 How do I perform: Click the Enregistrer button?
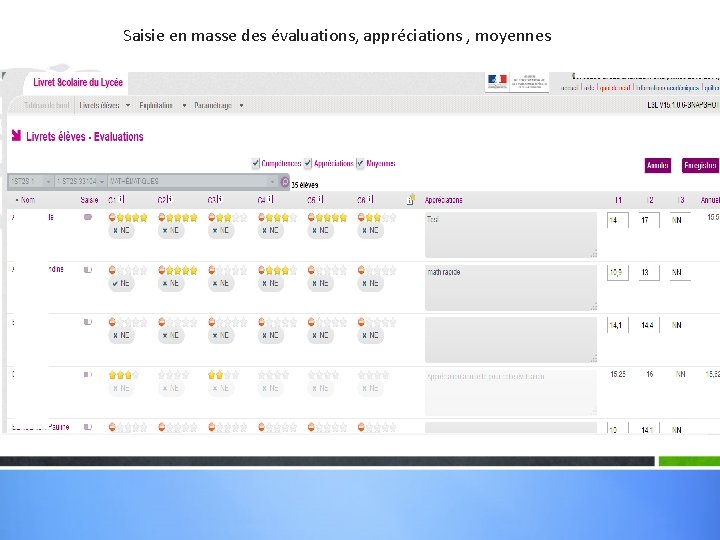point(700,165)
